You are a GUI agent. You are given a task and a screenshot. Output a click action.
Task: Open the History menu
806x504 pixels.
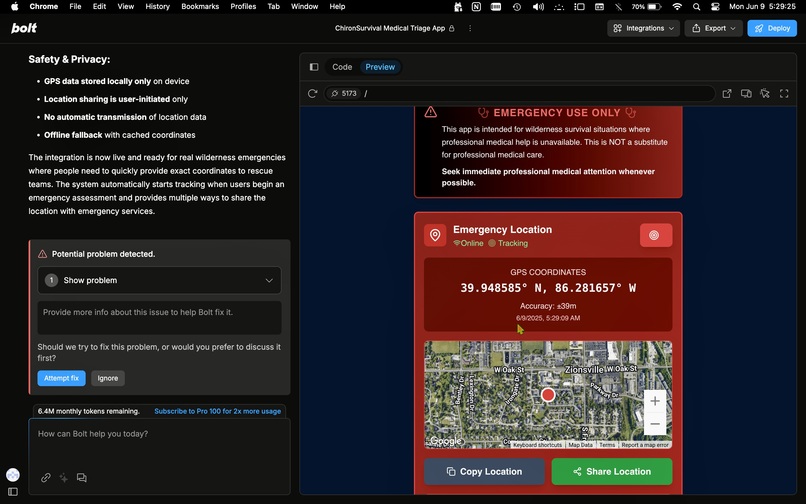click(157, 6)
